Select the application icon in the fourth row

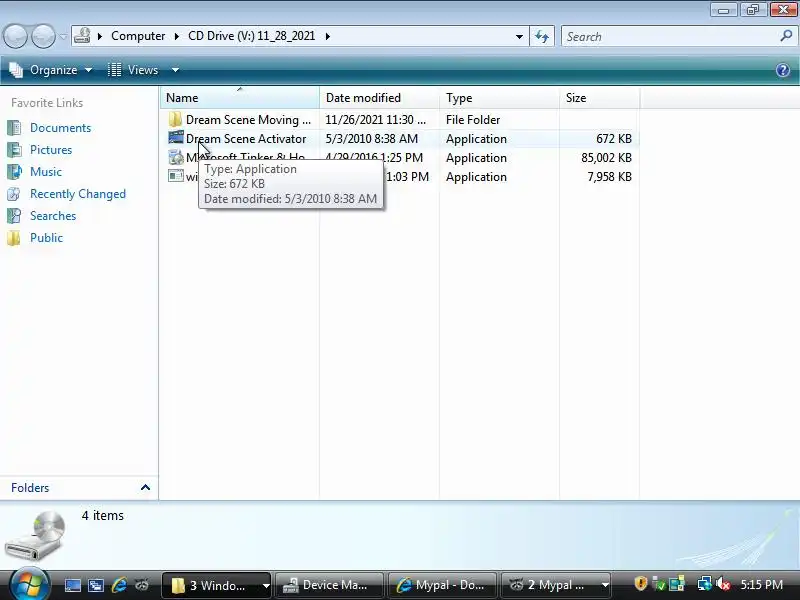coord(176,176)
